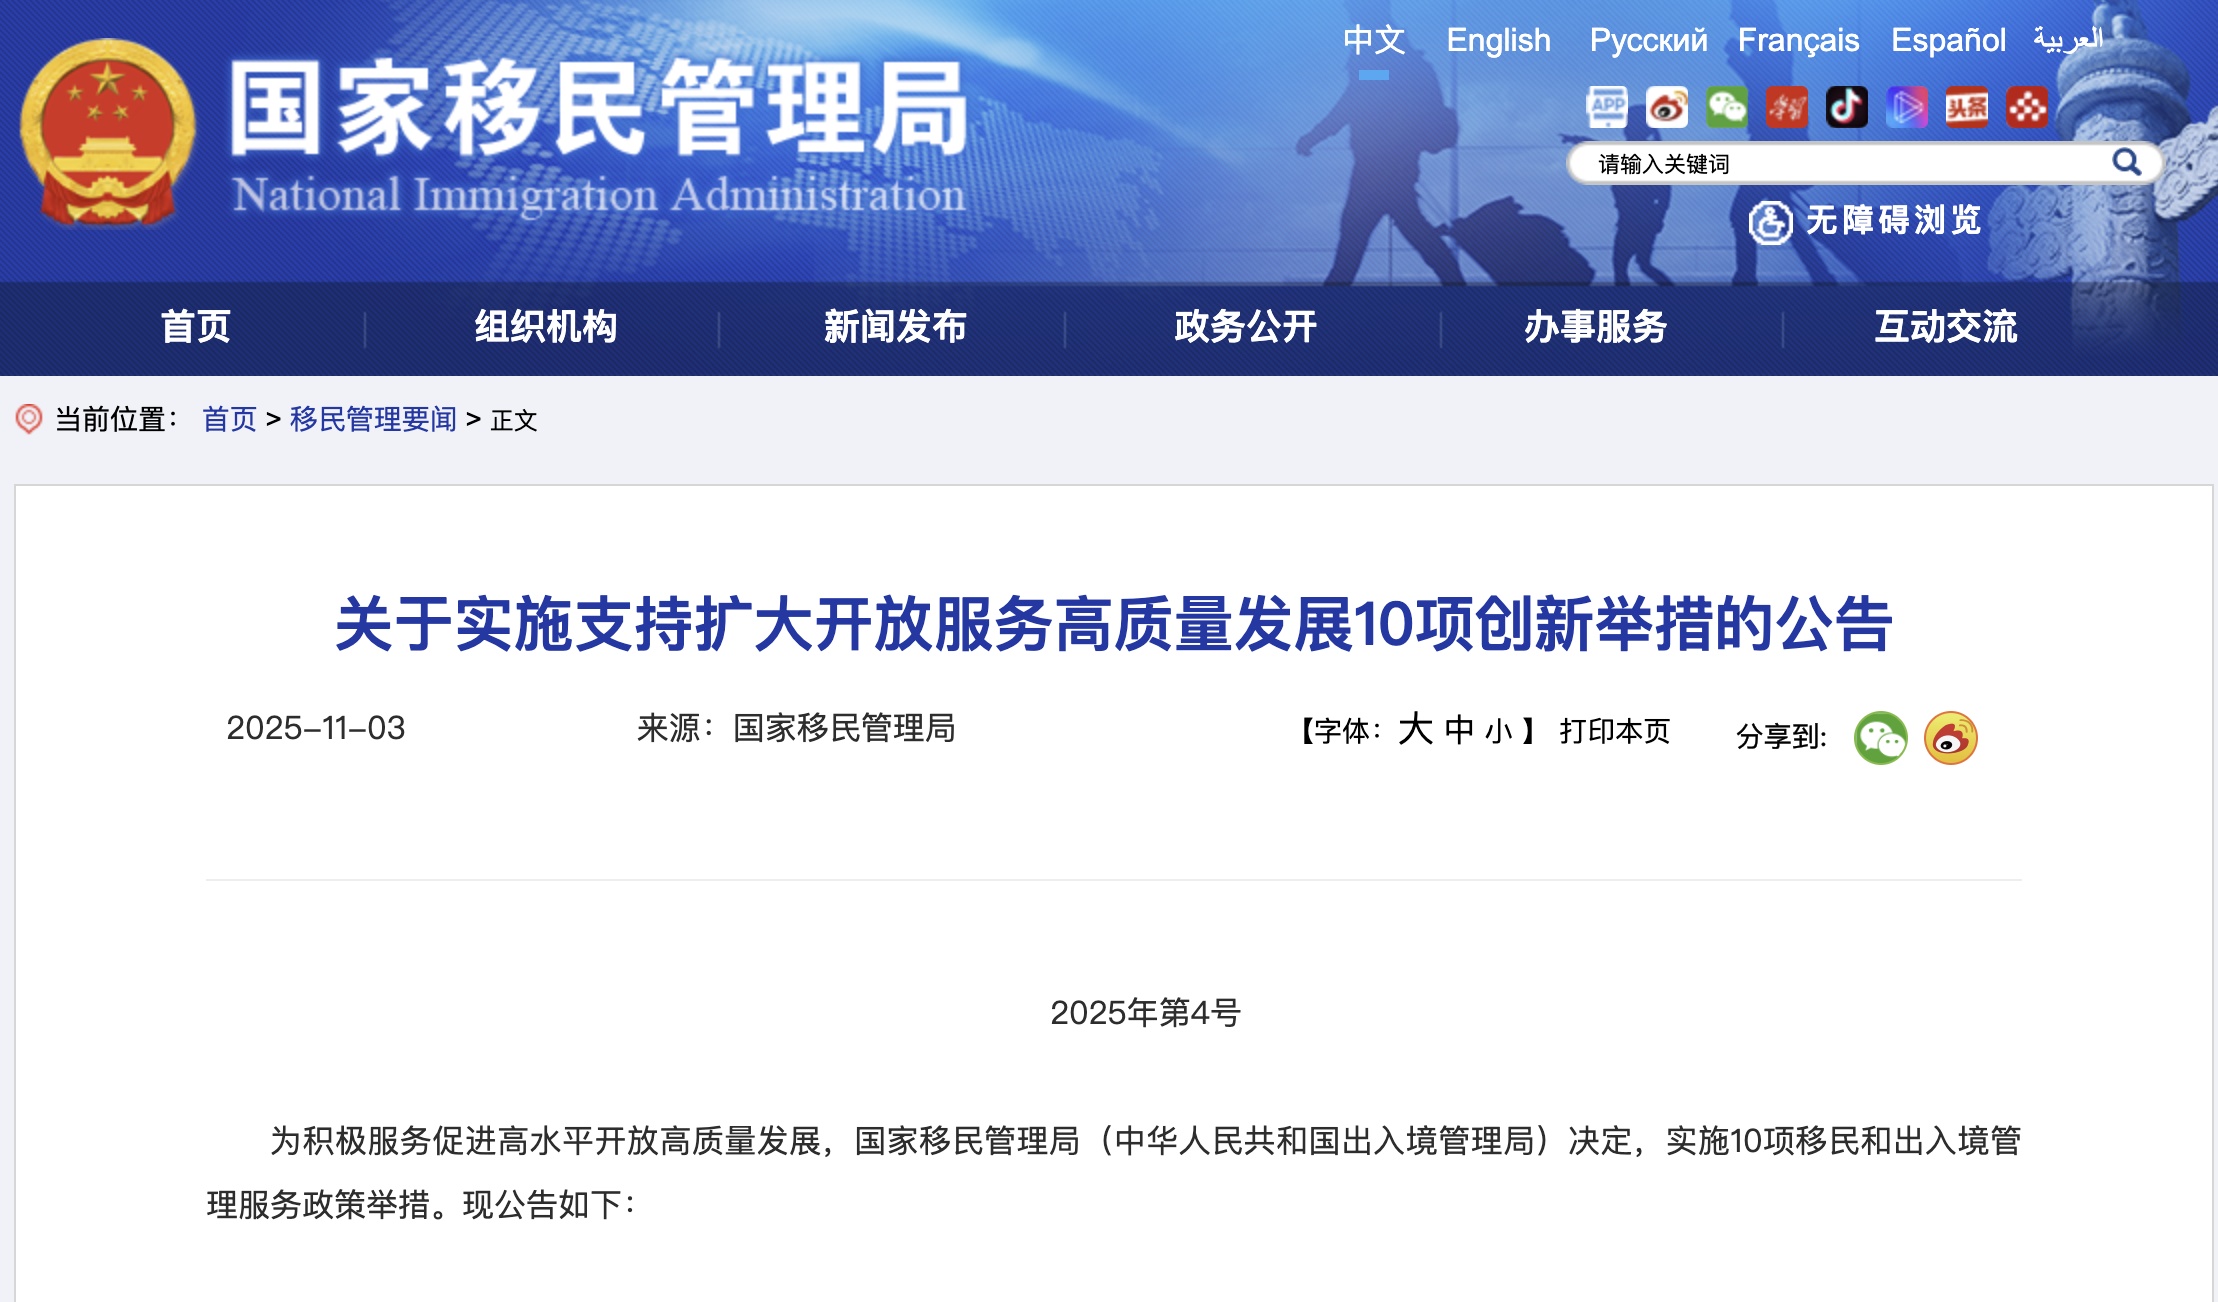Click the Douyin icon in the header

pos(1848,107)
